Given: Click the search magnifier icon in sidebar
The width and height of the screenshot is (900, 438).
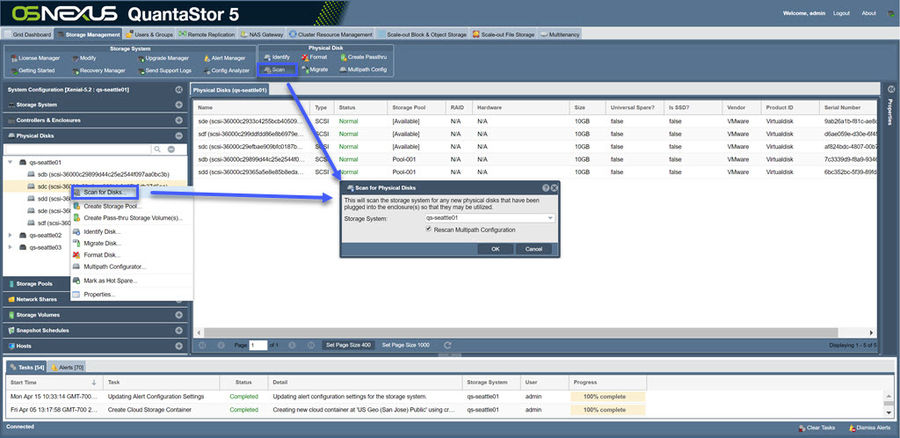Looking at the screenshot, I should [157, 149].
